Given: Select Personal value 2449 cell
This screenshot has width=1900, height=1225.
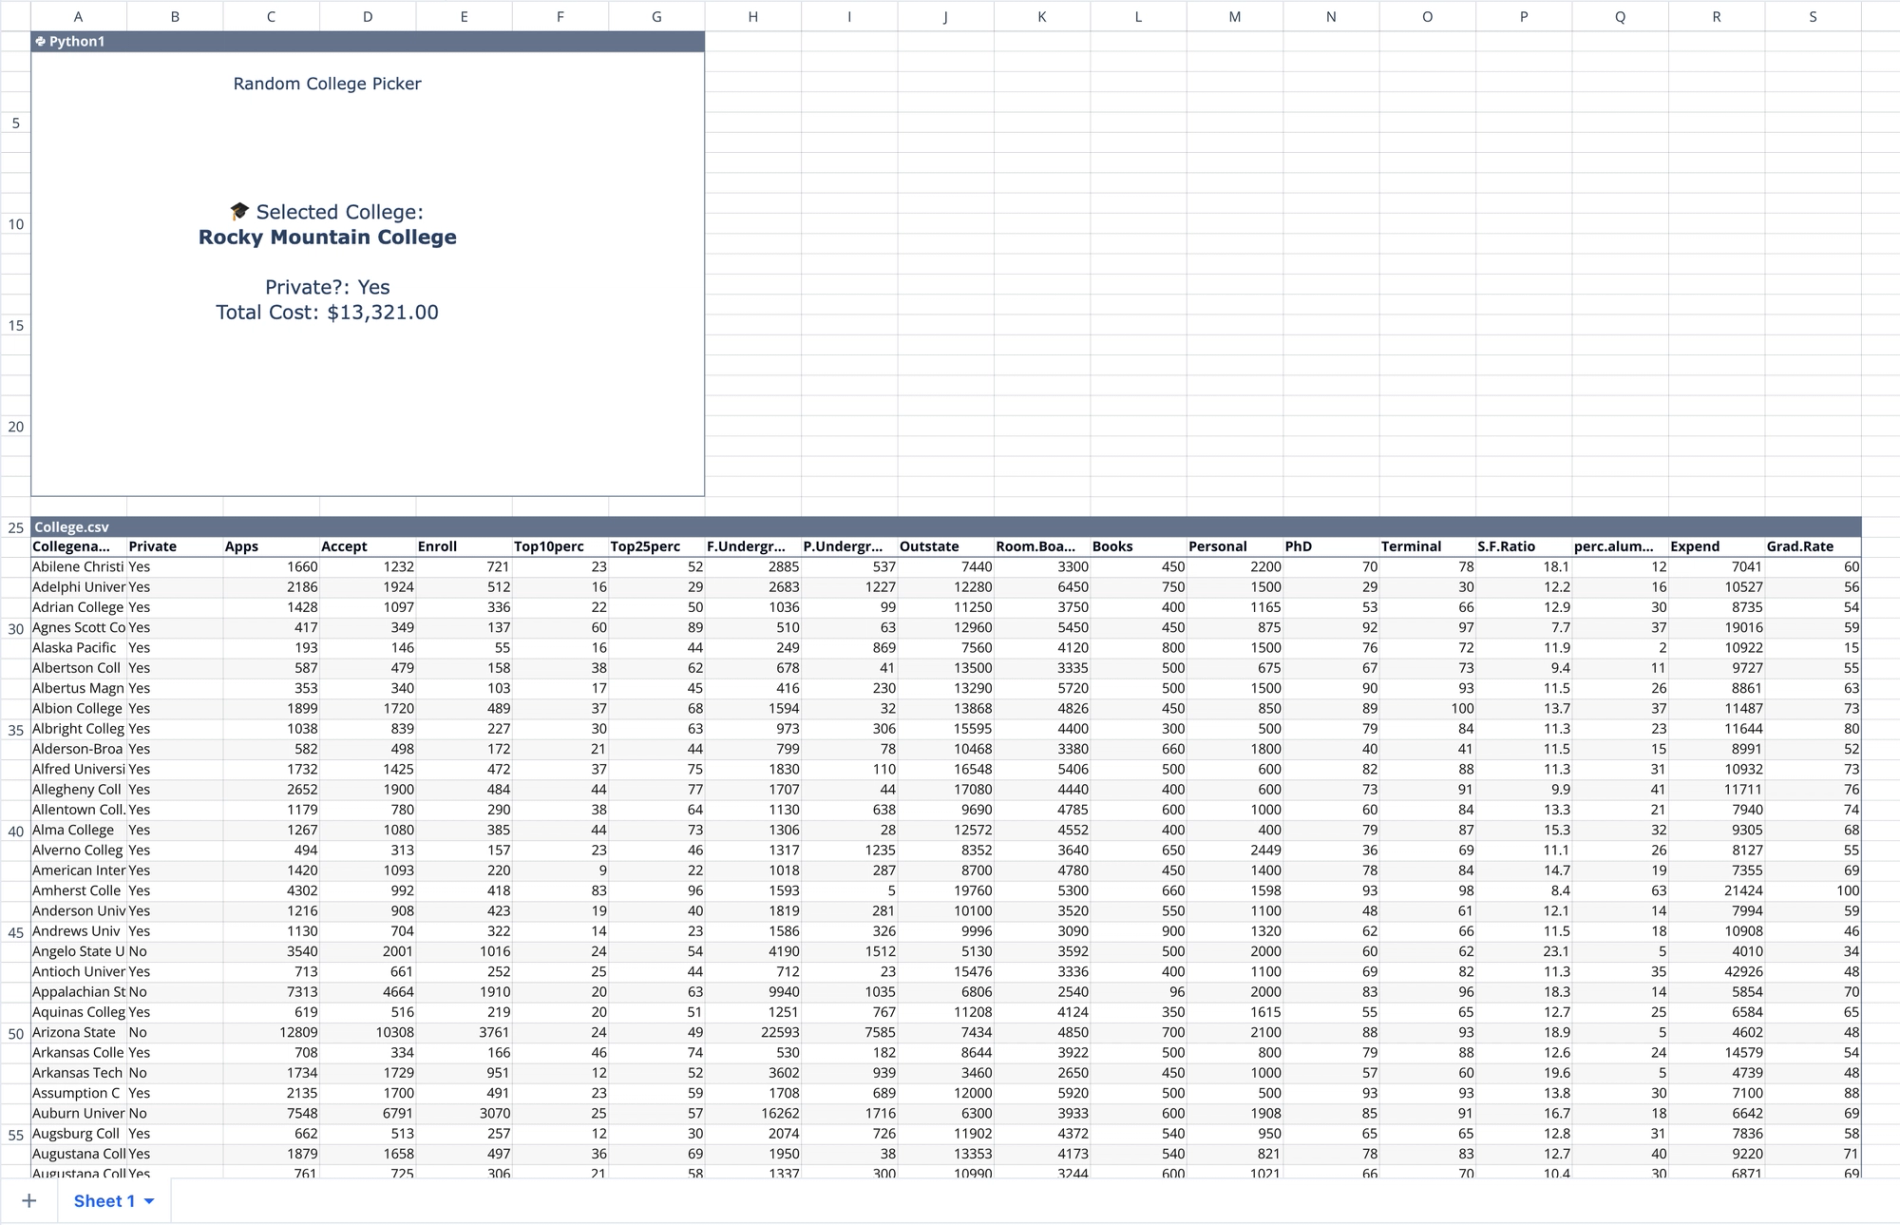Looking at the screenshot, I should (x=1234, y=850).
